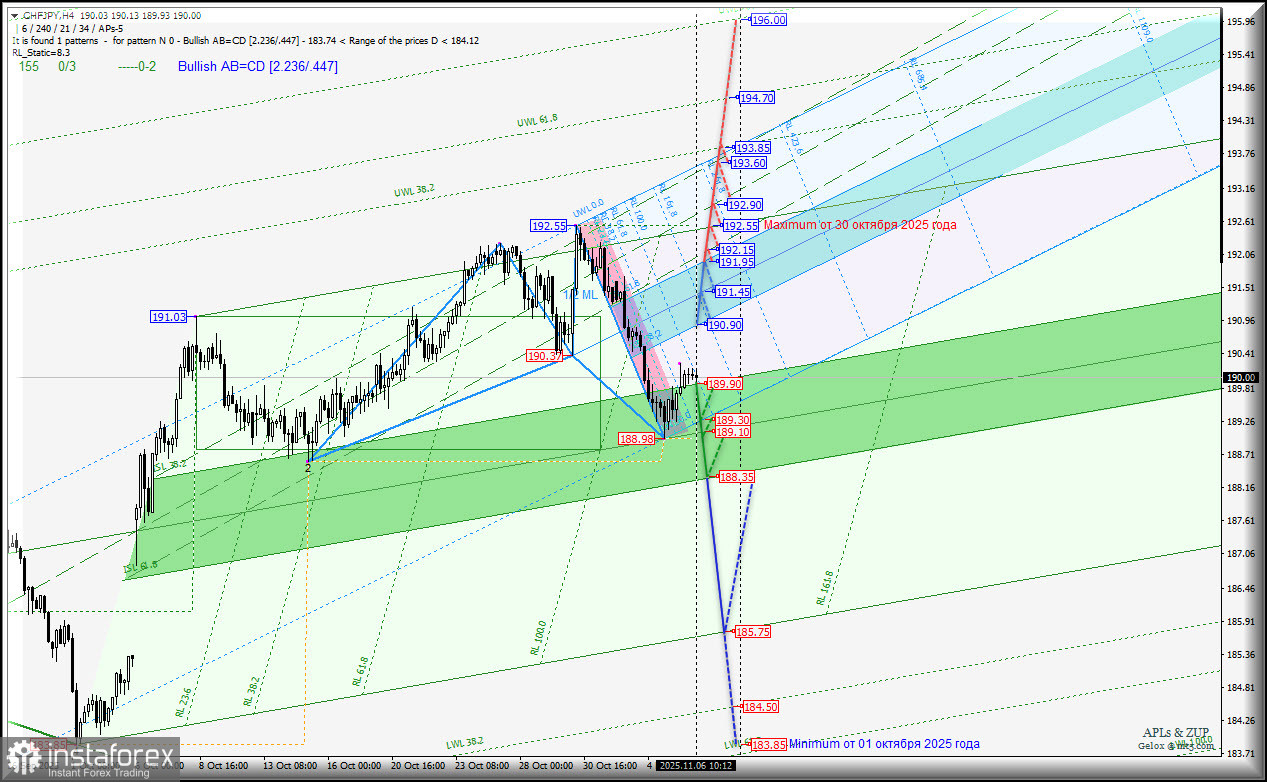Click the InstaForex logo

(90, 760)
